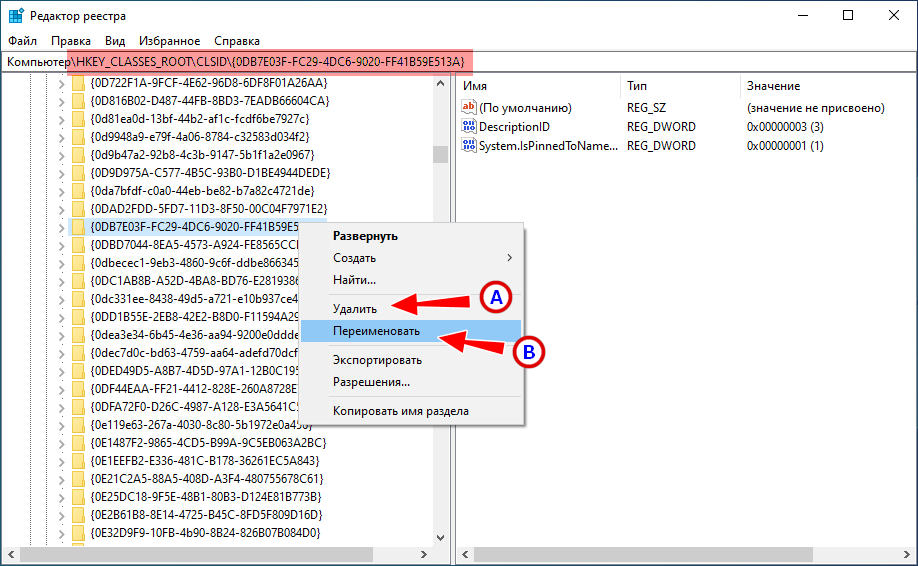Click the Значение column header
The width and height of the screenshot is (918, 566).
pyautogui.click(x=773, y=87)
